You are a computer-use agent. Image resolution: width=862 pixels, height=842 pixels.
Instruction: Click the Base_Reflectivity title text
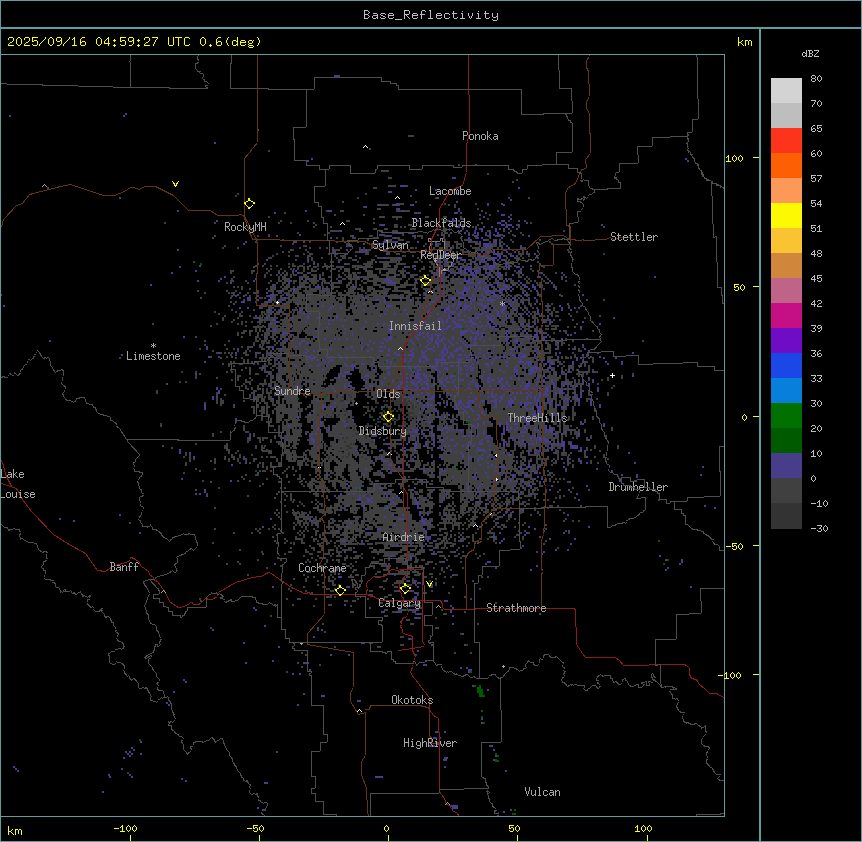coord(431,15)
